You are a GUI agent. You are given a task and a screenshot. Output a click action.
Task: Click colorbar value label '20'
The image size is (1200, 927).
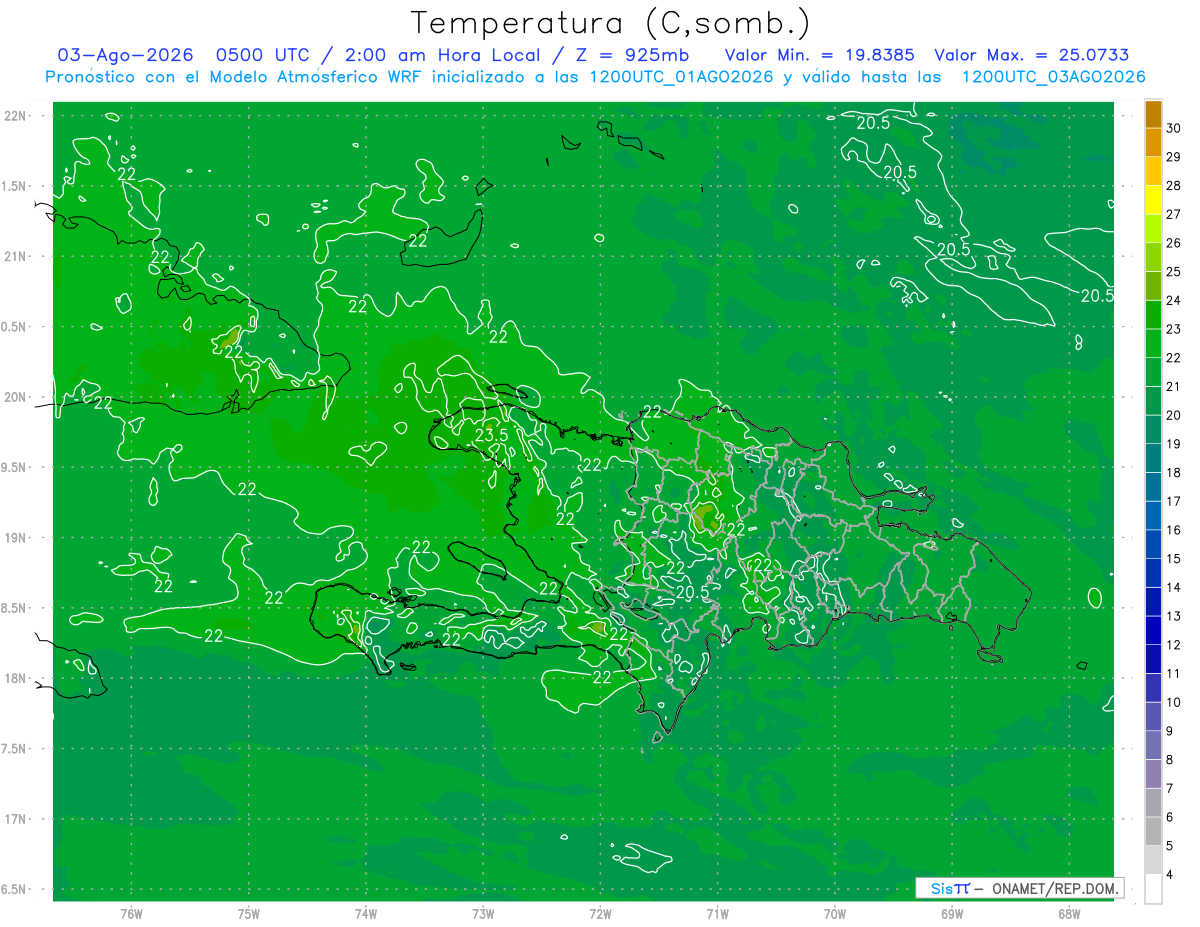(1174, 415)
